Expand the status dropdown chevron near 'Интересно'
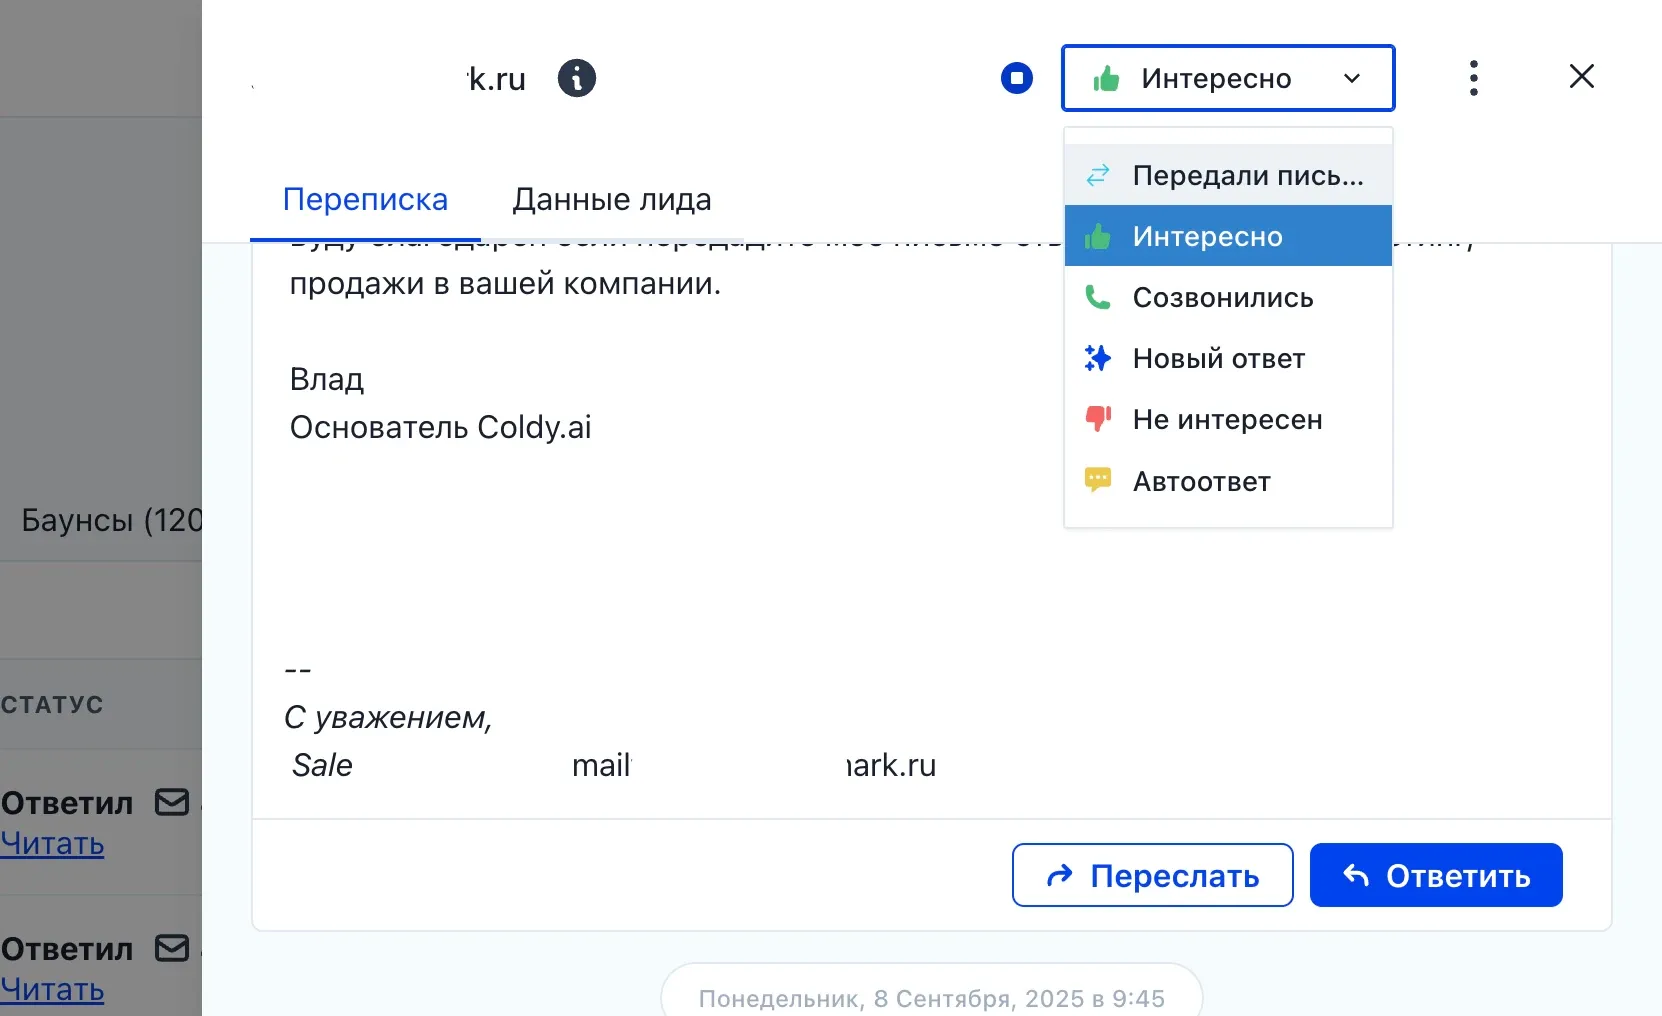Image resolution: width=1662 pixels, height=1016 pixels. (x=1355, y=77)
